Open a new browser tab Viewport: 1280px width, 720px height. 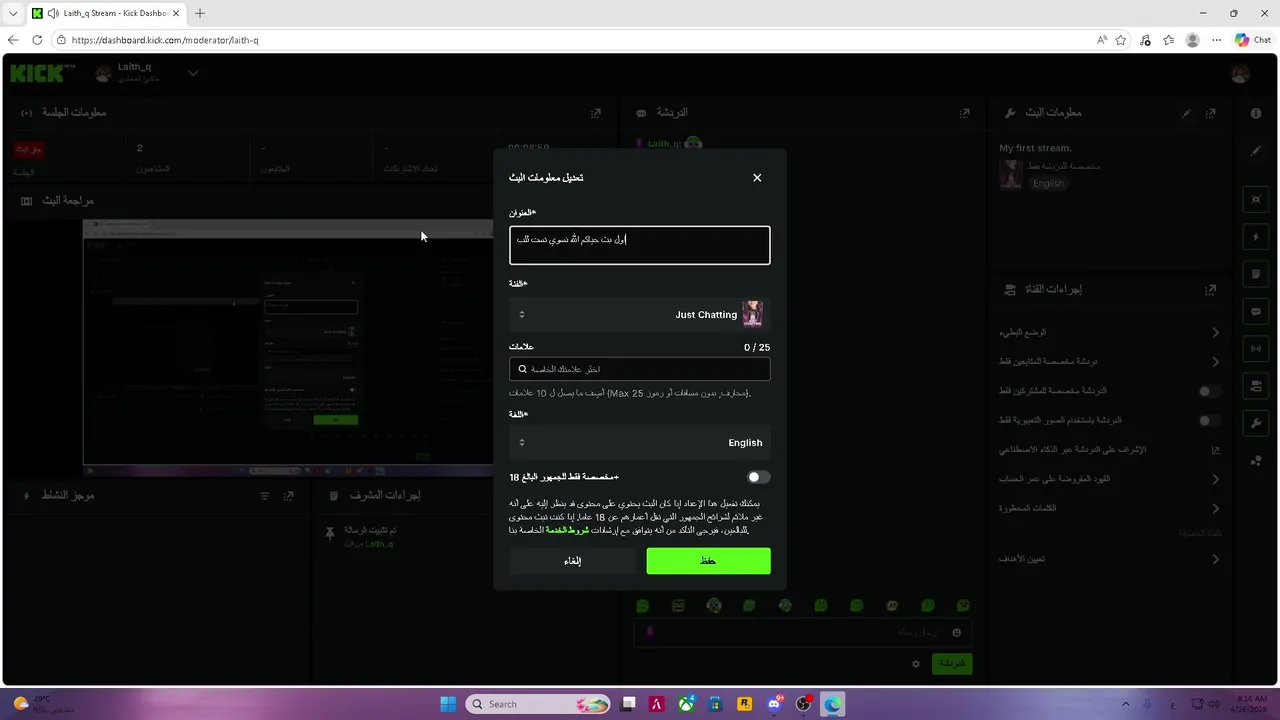point(199,13)
